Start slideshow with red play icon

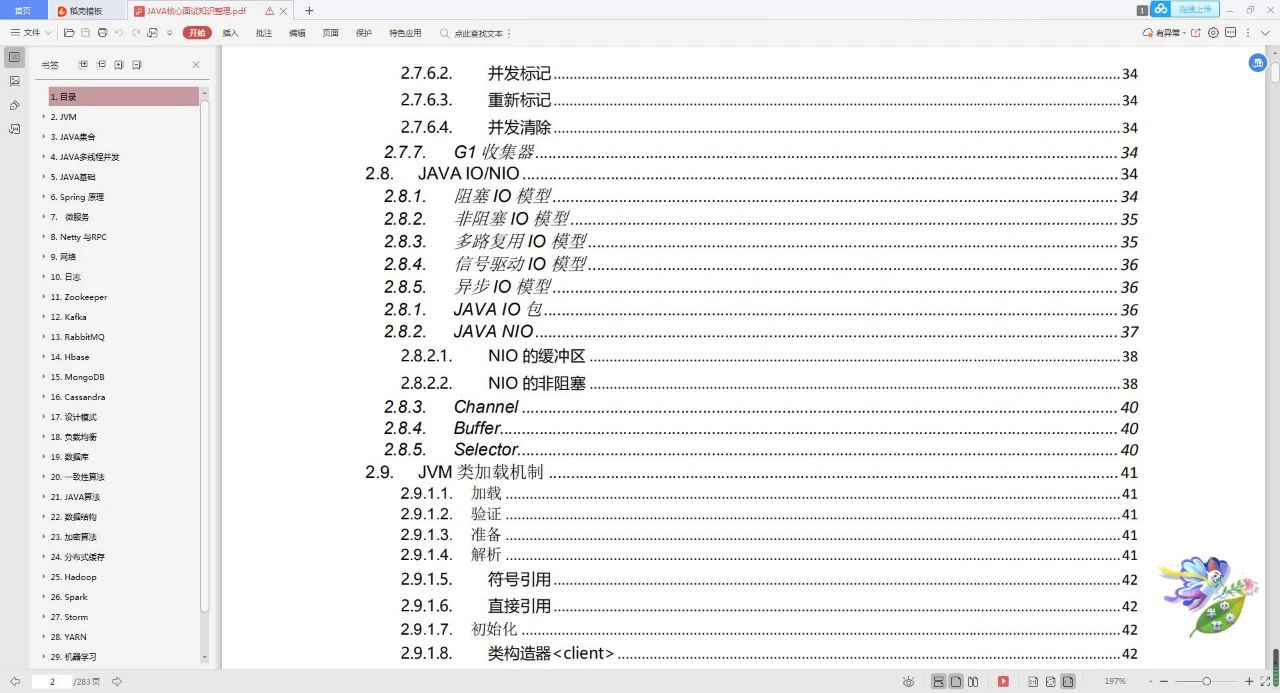(x=1003, y=681)
